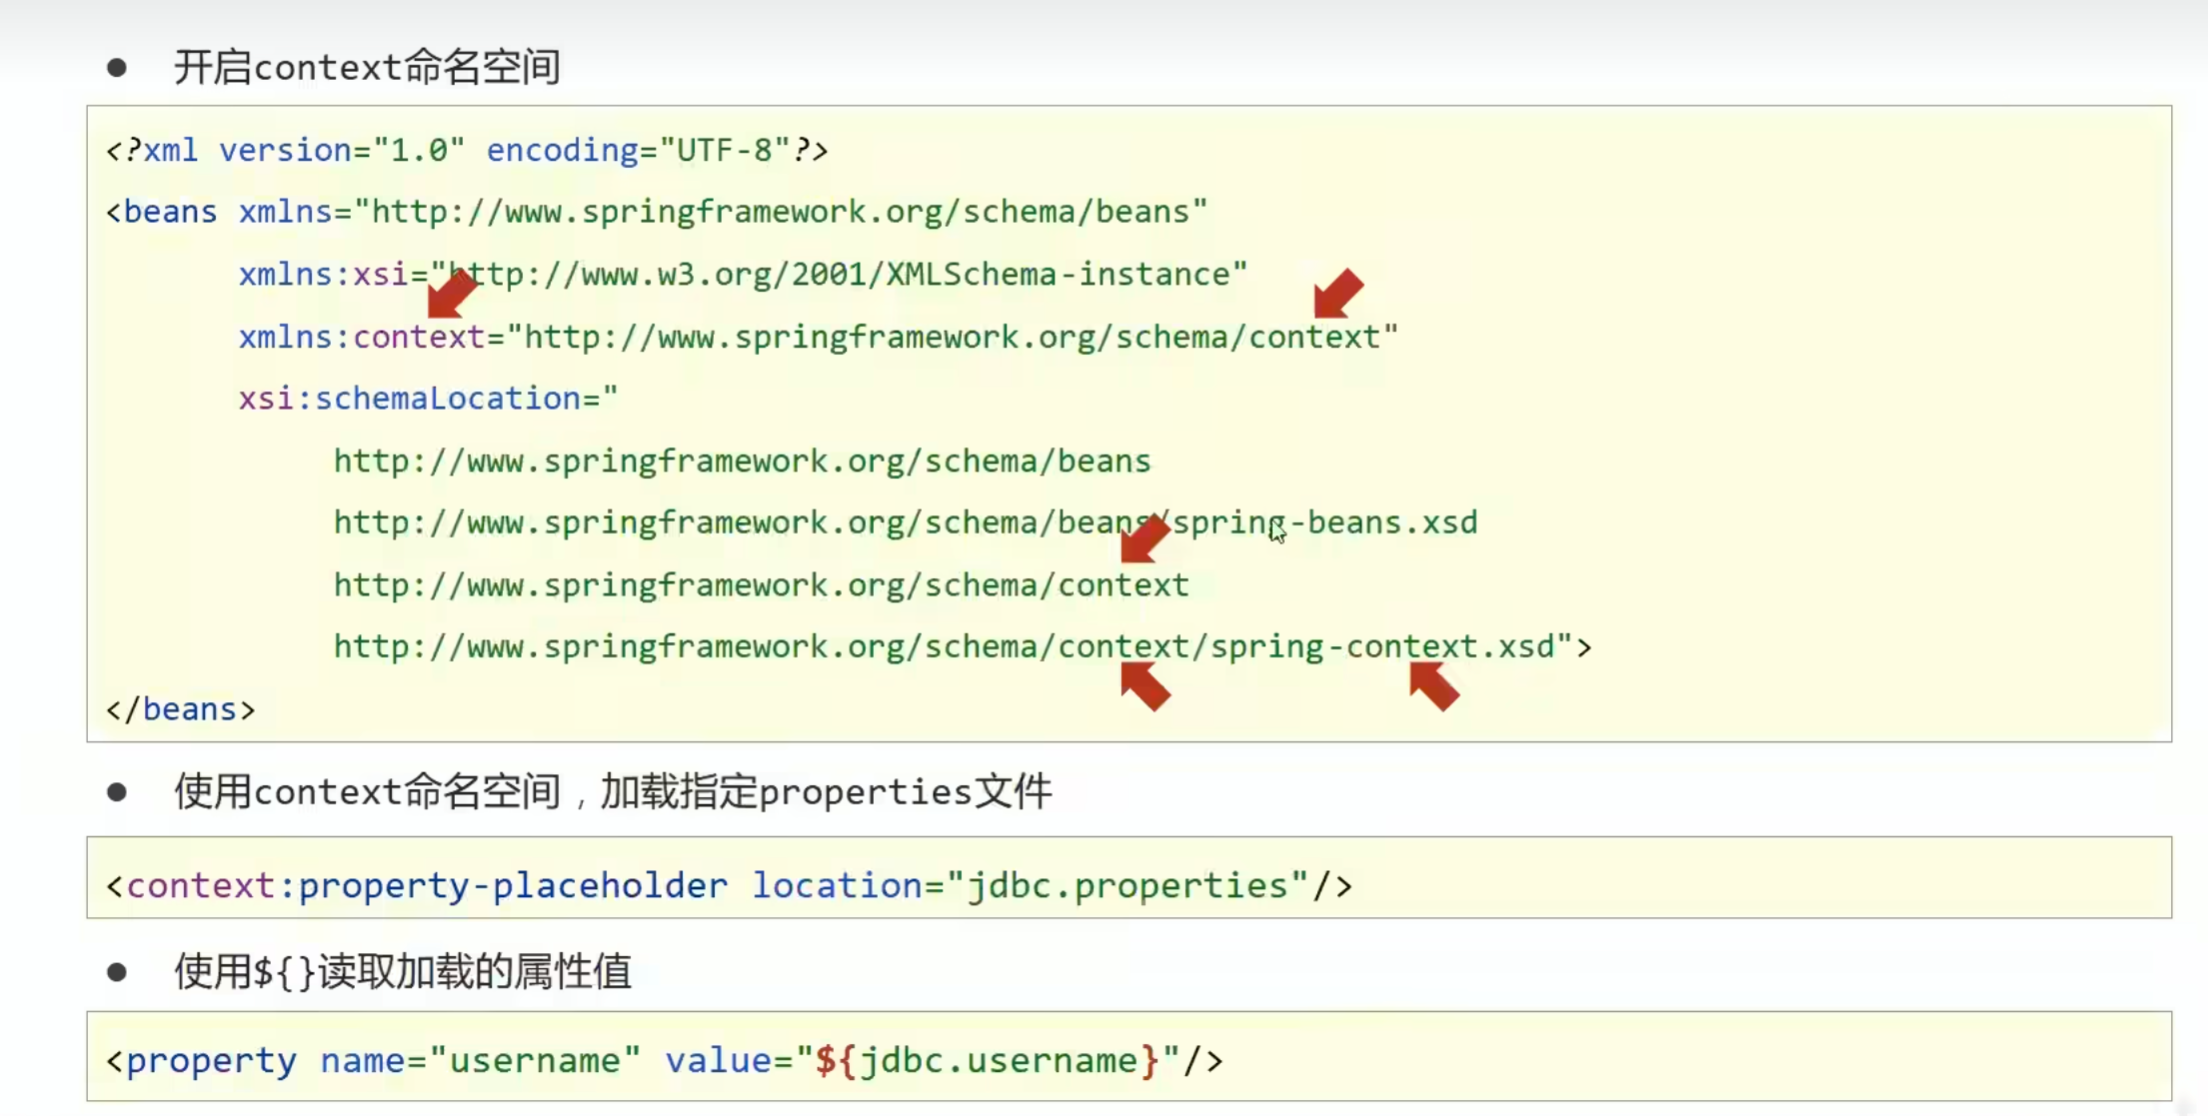Viewport: 2208px width, 1116px height.
Task: Click the "jdbc.properties" location value
Action: point(1126,886)
